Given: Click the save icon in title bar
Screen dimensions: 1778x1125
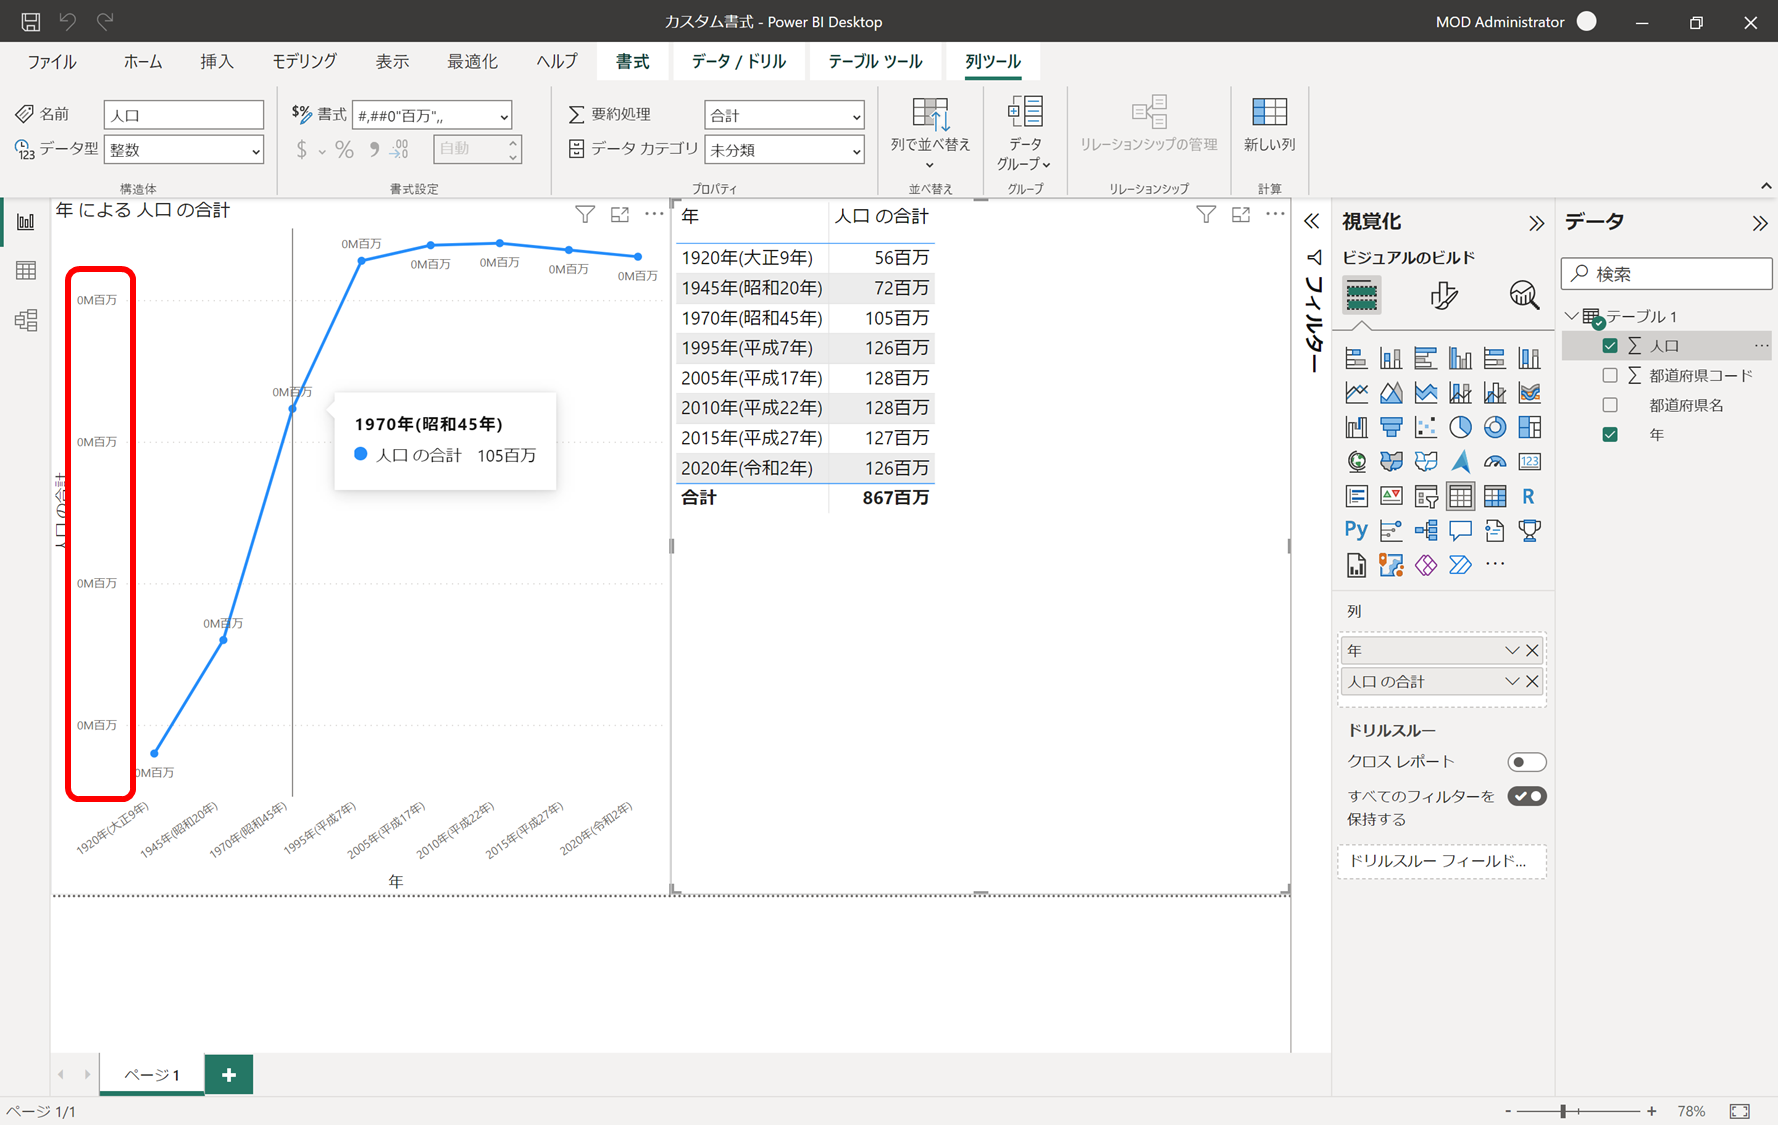Looking at the screenshot, I should pyautogui.click(x=31, y=21).
